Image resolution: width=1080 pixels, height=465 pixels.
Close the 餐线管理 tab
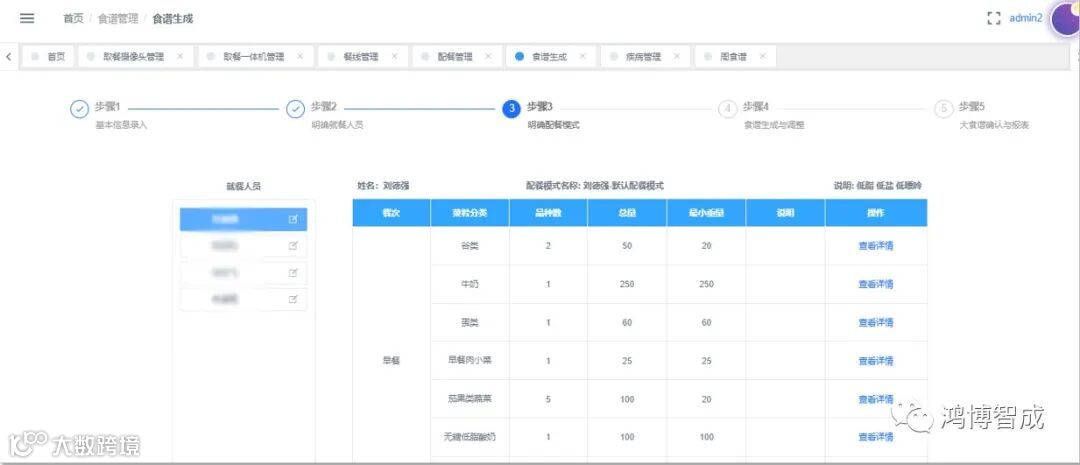tap(395, 56)
